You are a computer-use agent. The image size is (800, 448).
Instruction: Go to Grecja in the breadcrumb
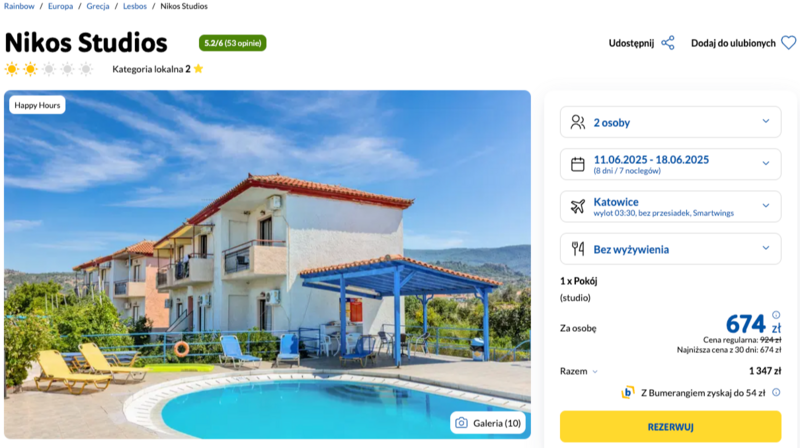(x=97, y=6)
